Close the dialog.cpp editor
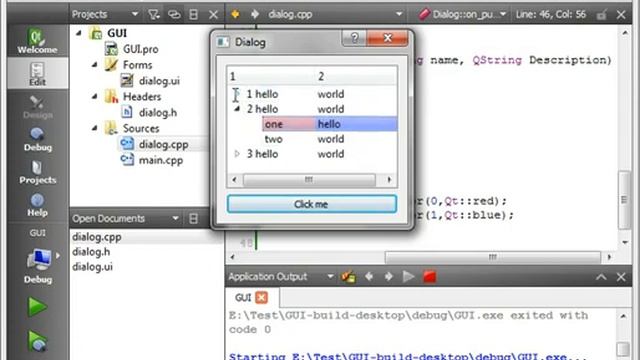 [x=621, y=15]
